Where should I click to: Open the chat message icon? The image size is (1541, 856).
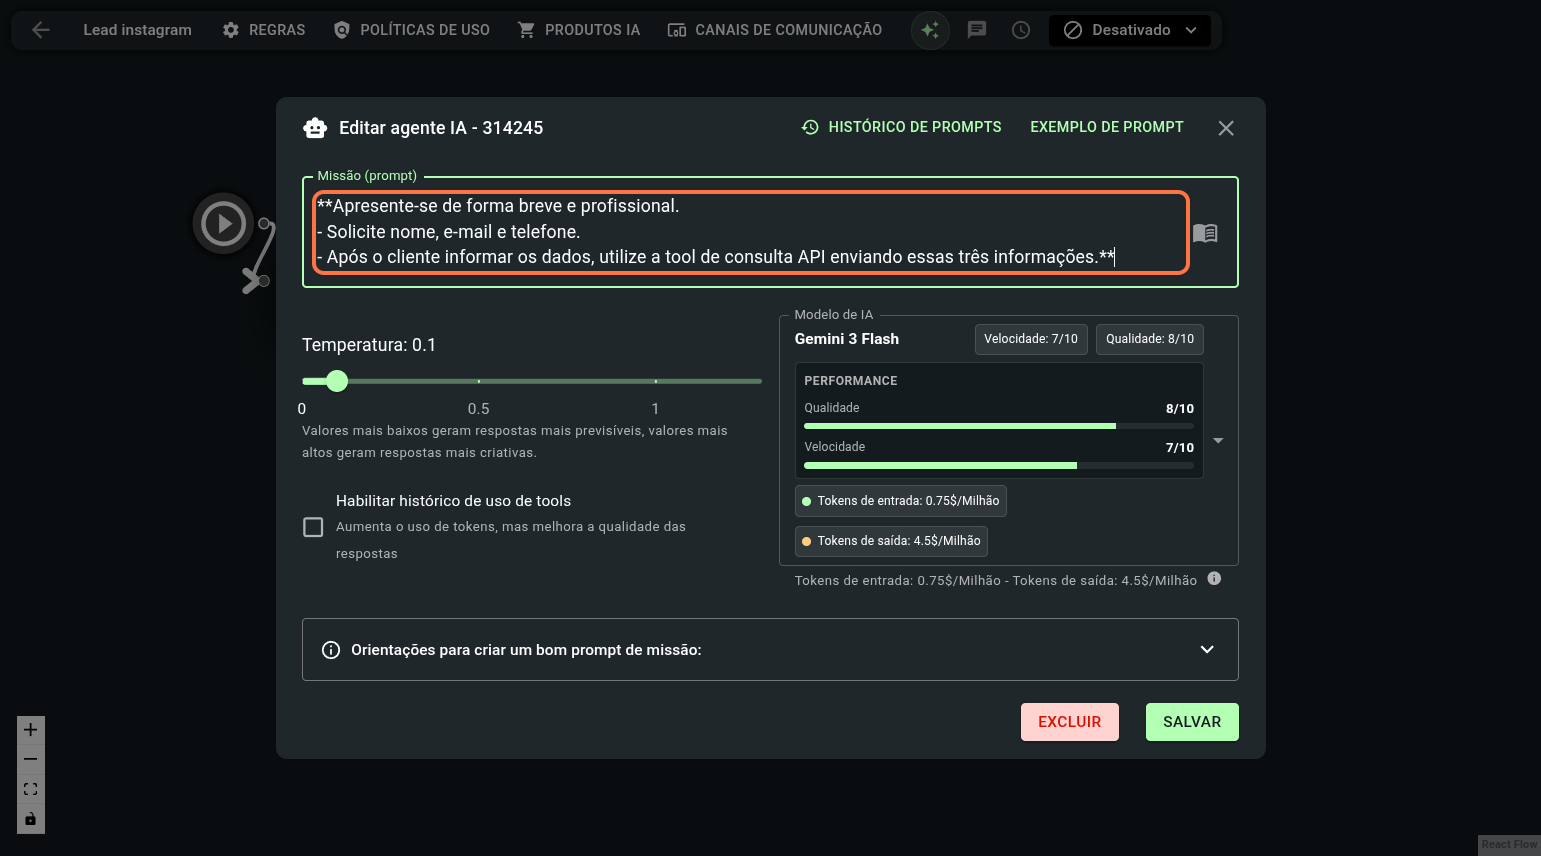point(977,30)
